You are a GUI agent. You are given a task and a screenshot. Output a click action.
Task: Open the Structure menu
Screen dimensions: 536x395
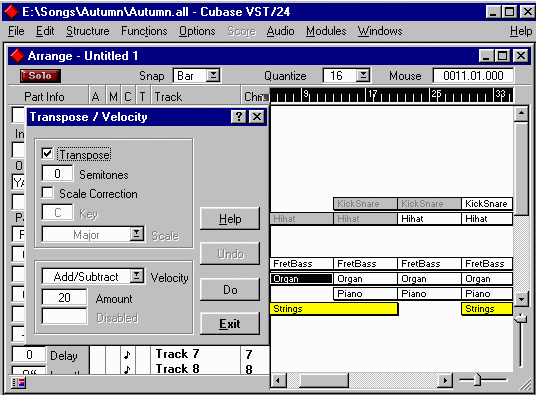pos(88,31)
